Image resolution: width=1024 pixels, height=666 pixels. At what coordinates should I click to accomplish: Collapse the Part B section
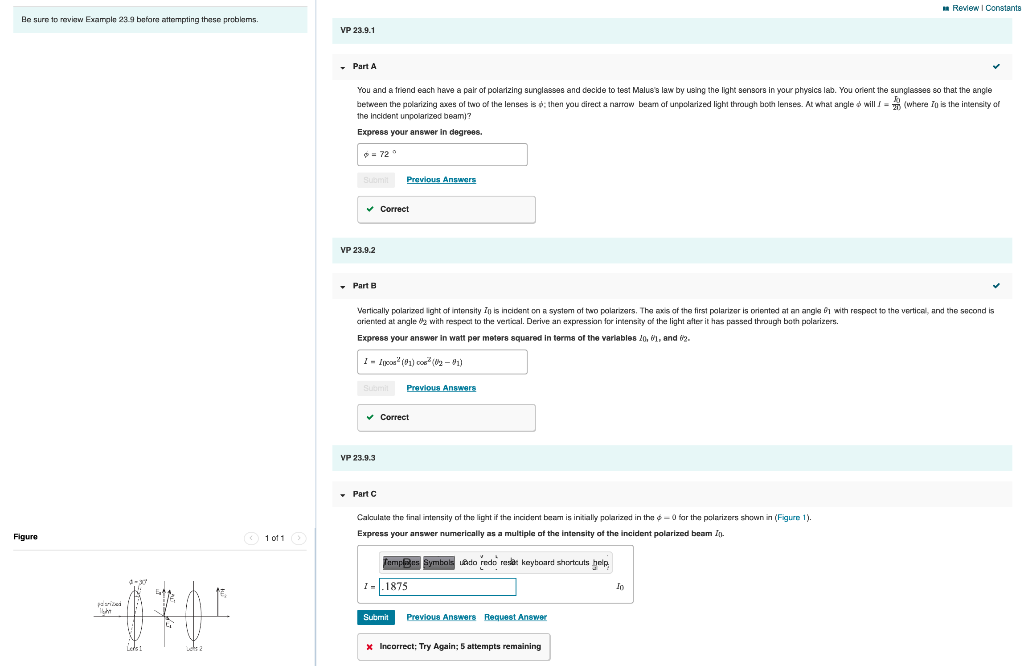click(344, 285)
